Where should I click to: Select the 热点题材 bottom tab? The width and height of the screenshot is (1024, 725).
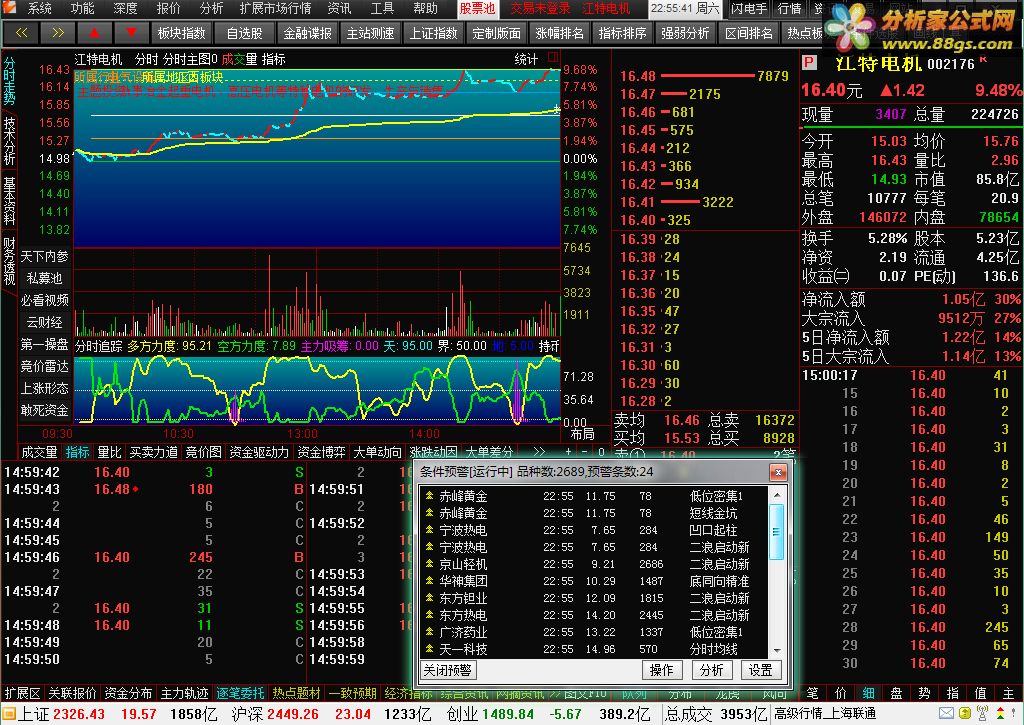click(x=296, y=693)
